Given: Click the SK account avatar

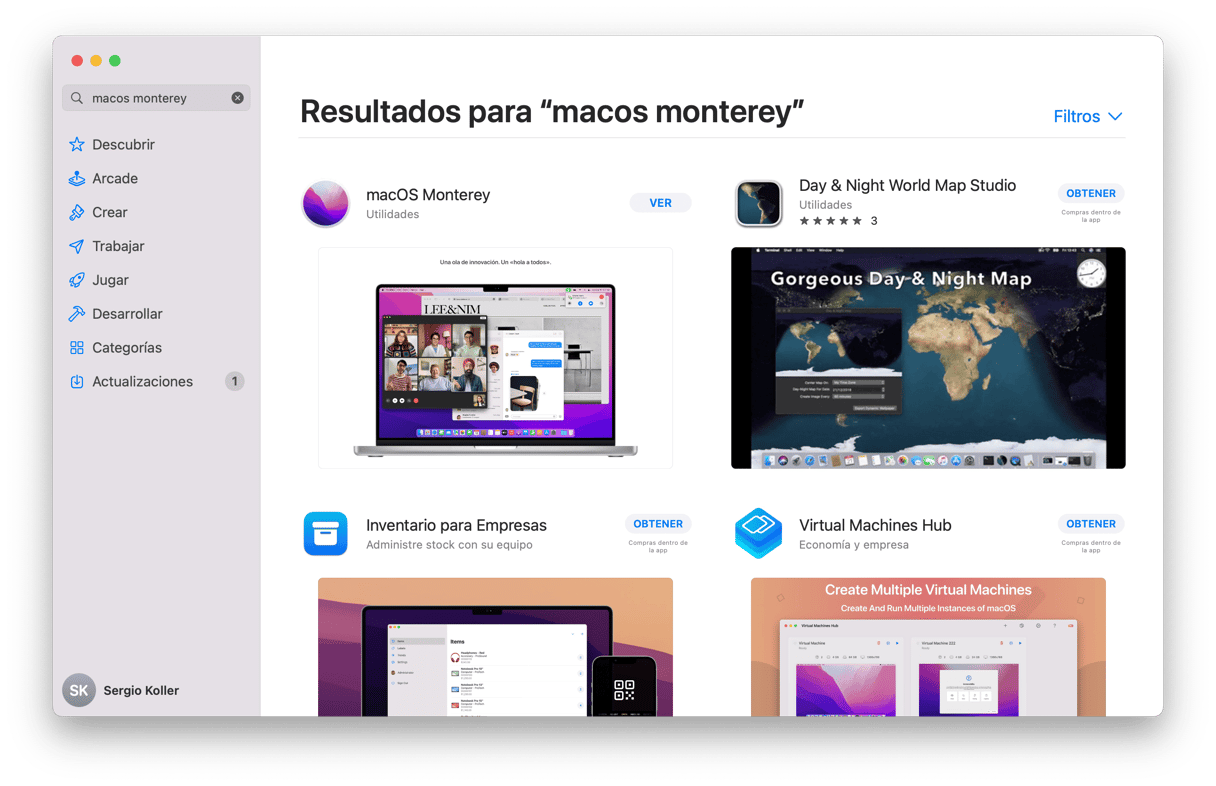Looking at the screenshot, I should click(x=79, y=690).
